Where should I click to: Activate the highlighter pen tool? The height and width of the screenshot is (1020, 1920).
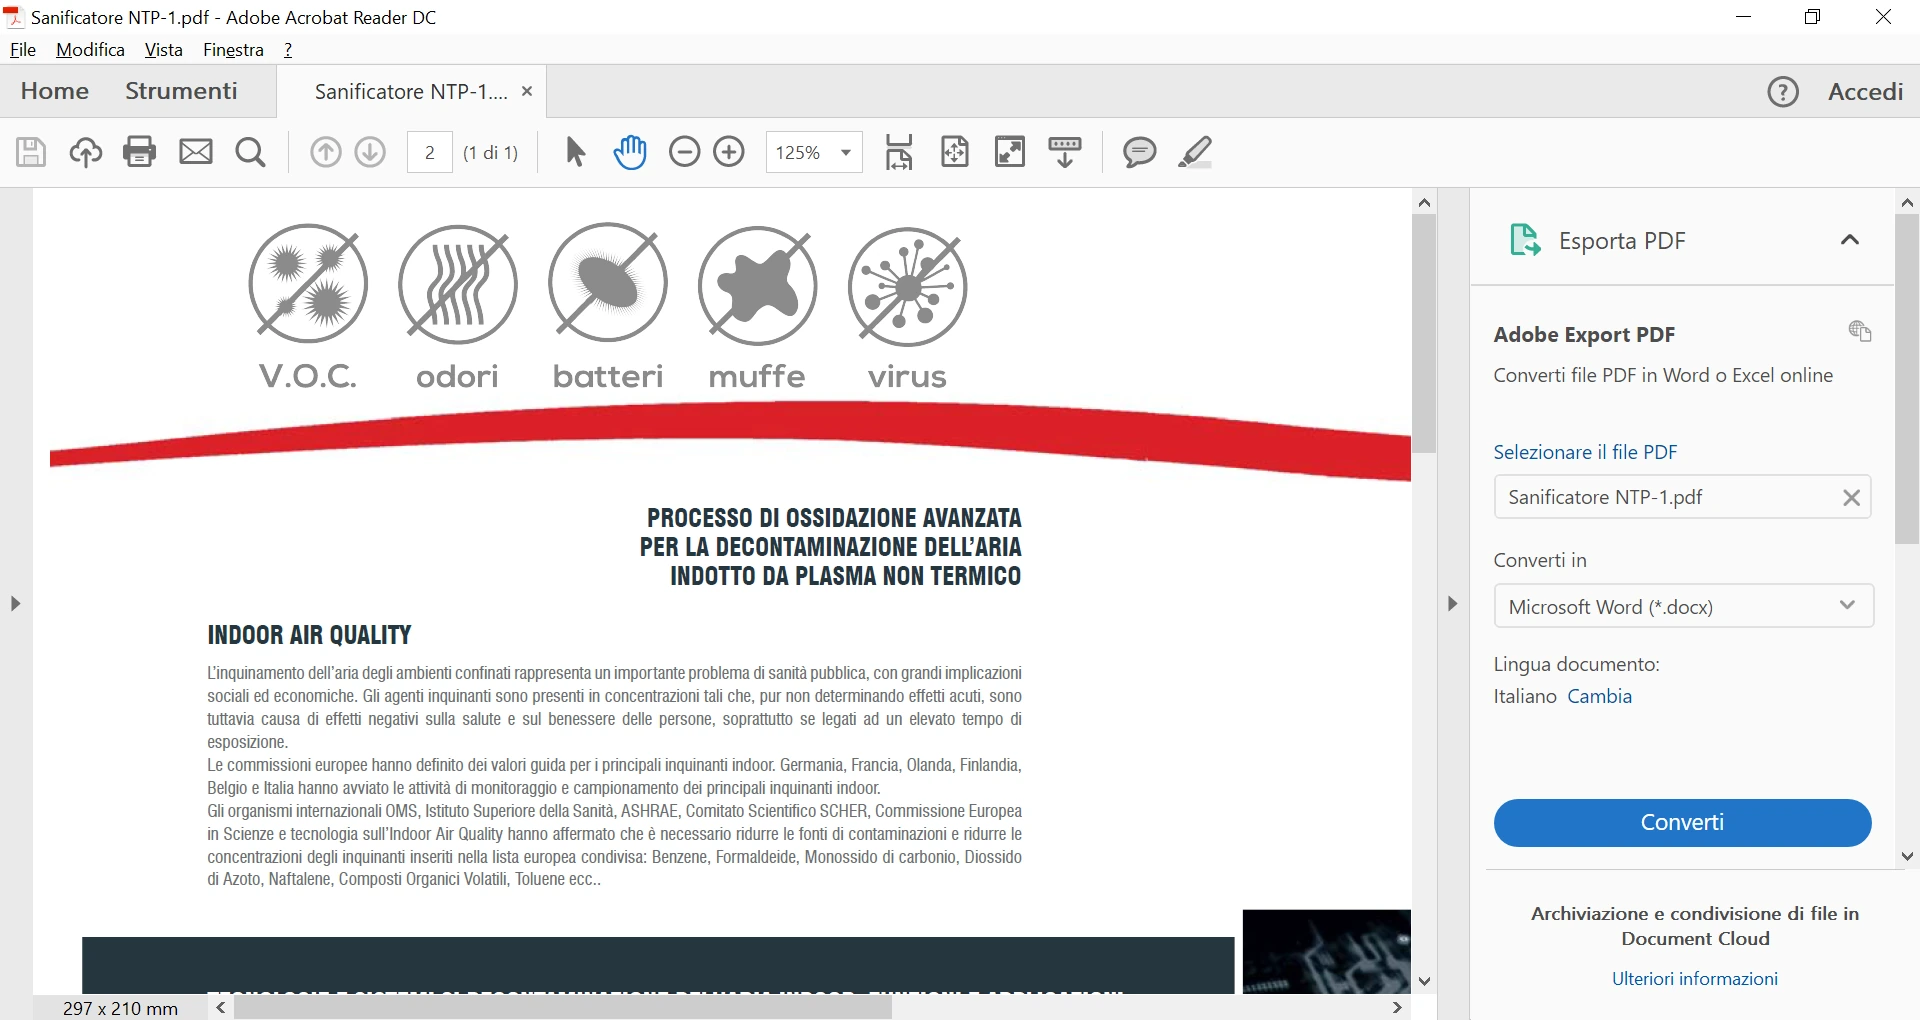[1195, 152]
